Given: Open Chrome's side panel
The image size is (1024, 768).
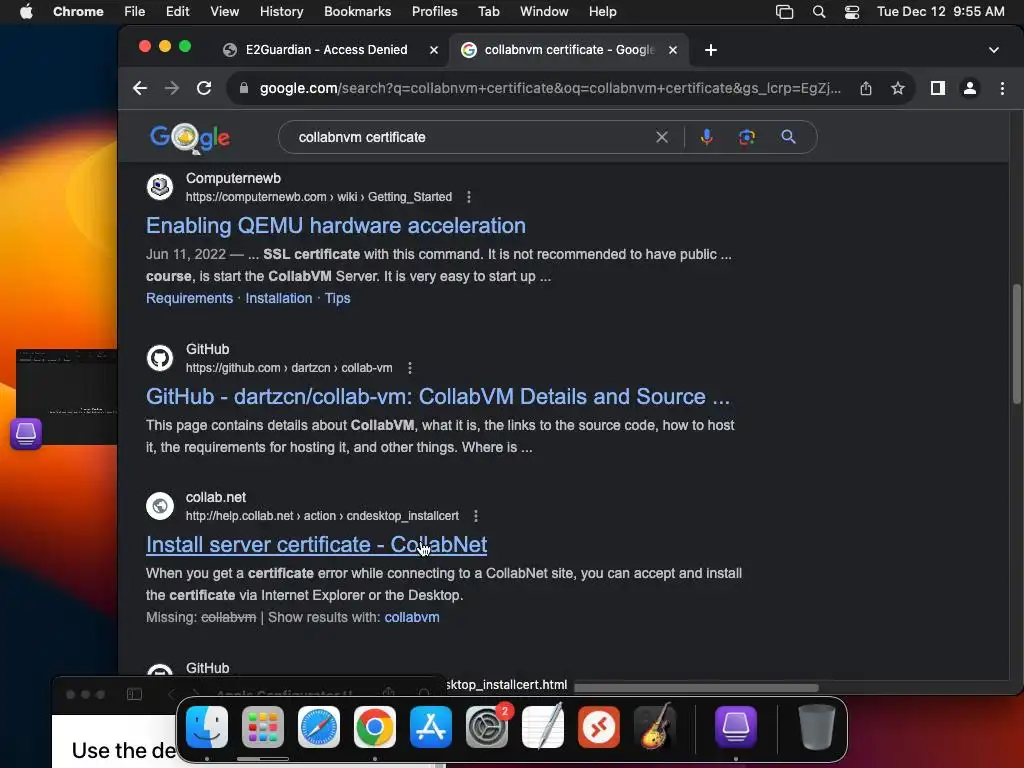Looking at the screenshot, I should [938, 88].
